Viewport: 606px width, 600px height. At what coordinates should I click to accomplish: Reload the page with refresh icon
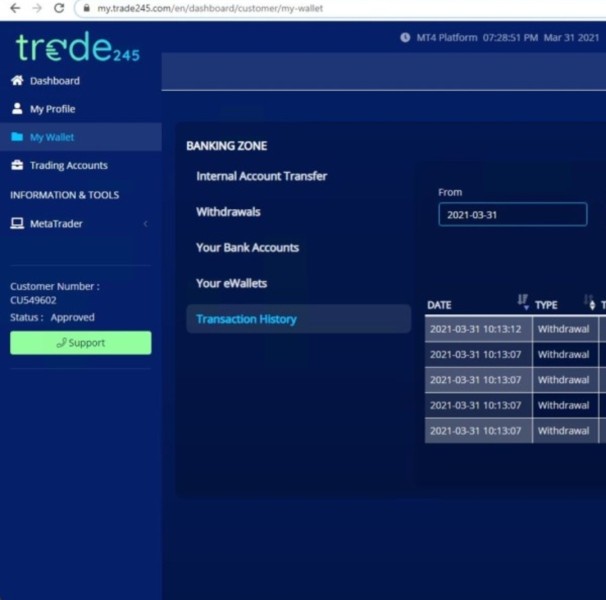tap(59, 8)
